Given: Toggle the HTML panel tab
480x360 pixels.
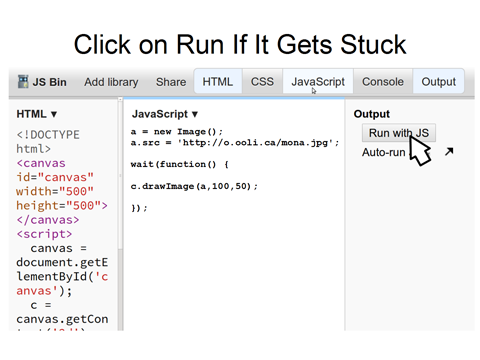Looking at the screenshot, I should (218, 82).
